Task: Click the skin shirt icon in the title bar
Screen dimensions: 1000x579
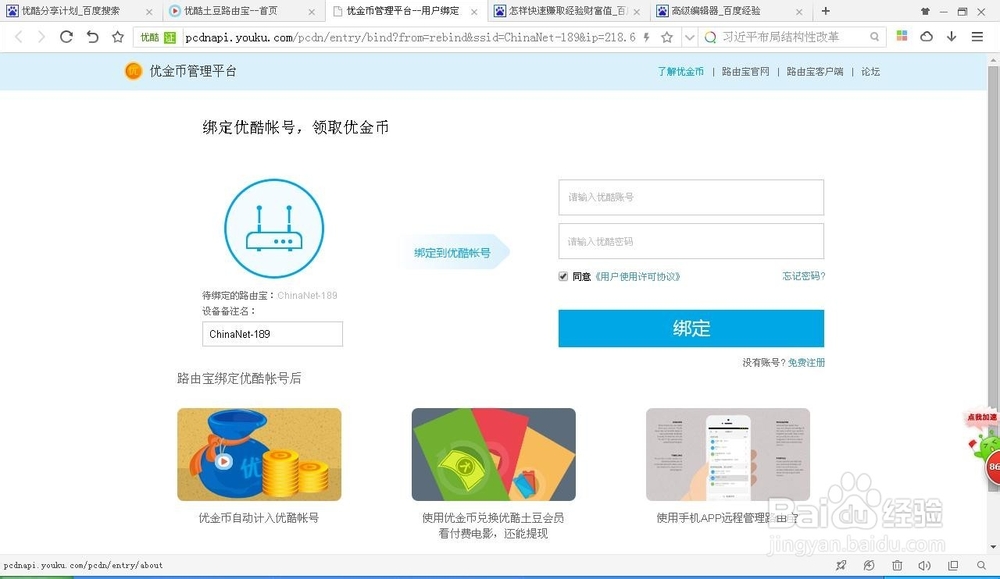Action: click(x=925, y=11)
